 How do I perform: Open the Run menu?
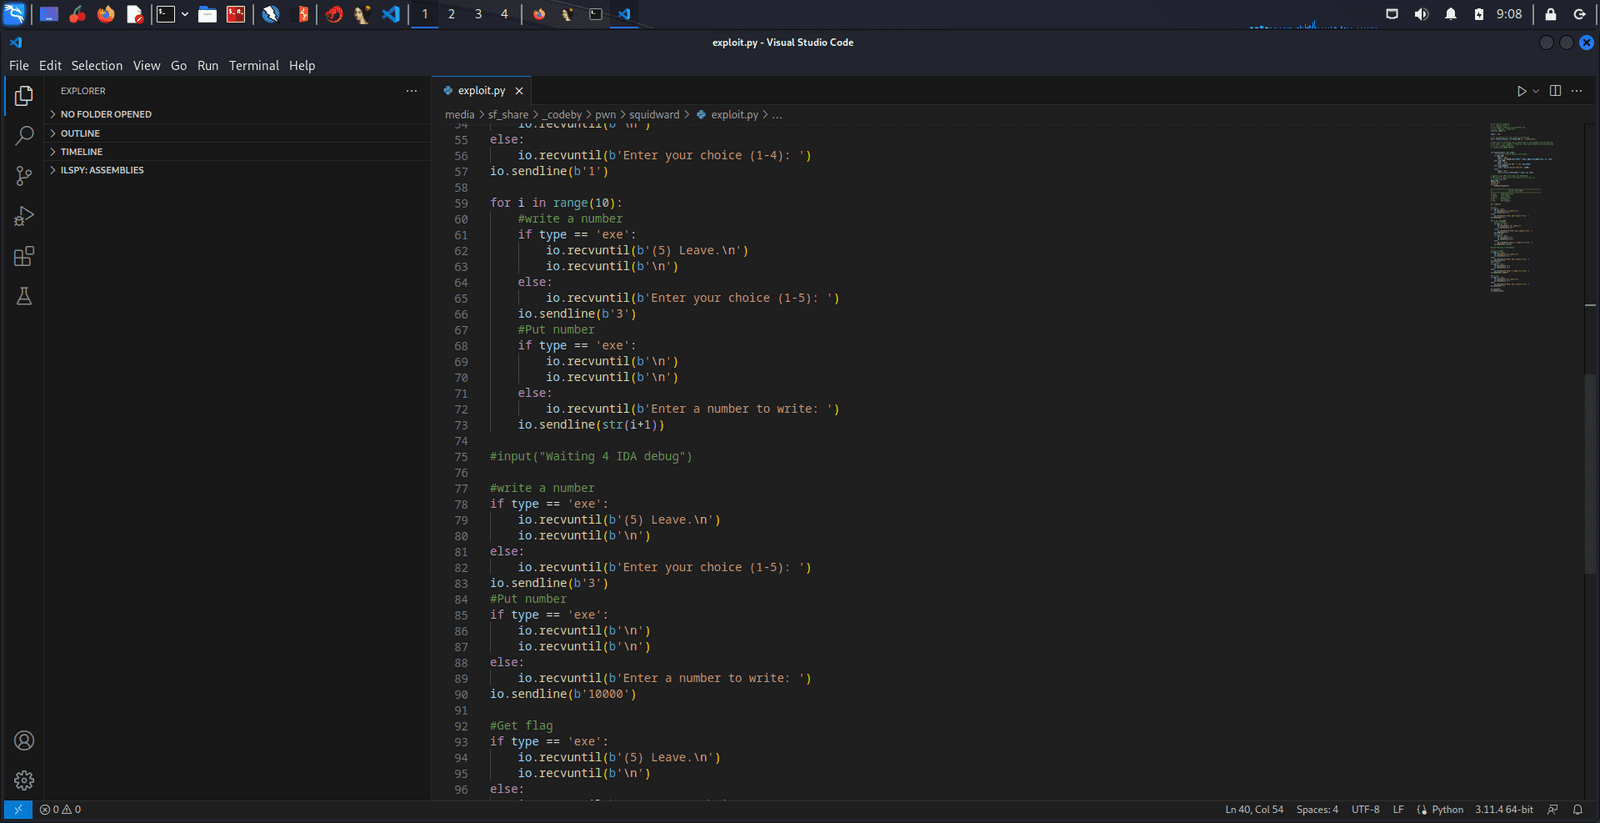208,65
